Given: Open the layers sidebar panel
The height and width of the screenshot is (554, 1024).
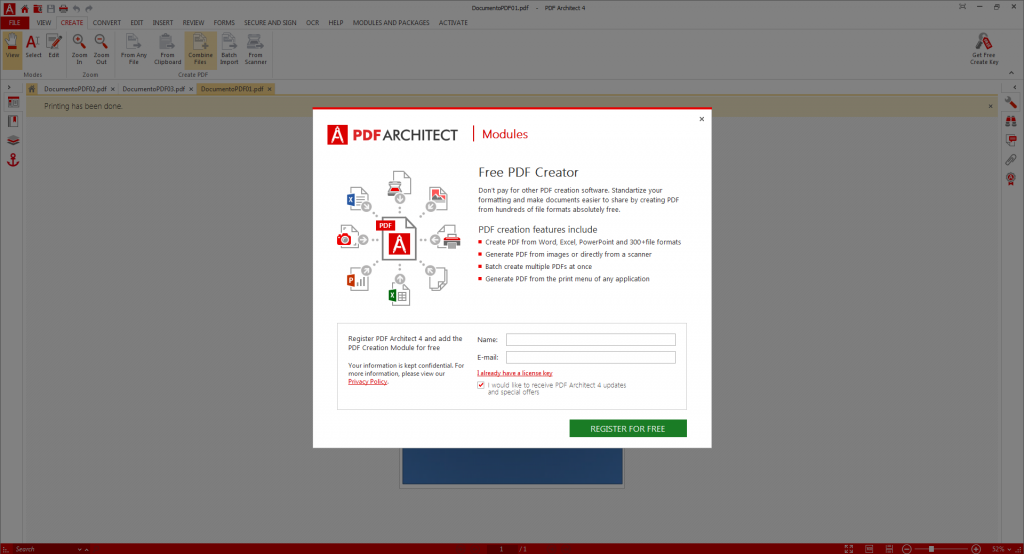Looking at the screenshot, I should [x=13, y=140].
